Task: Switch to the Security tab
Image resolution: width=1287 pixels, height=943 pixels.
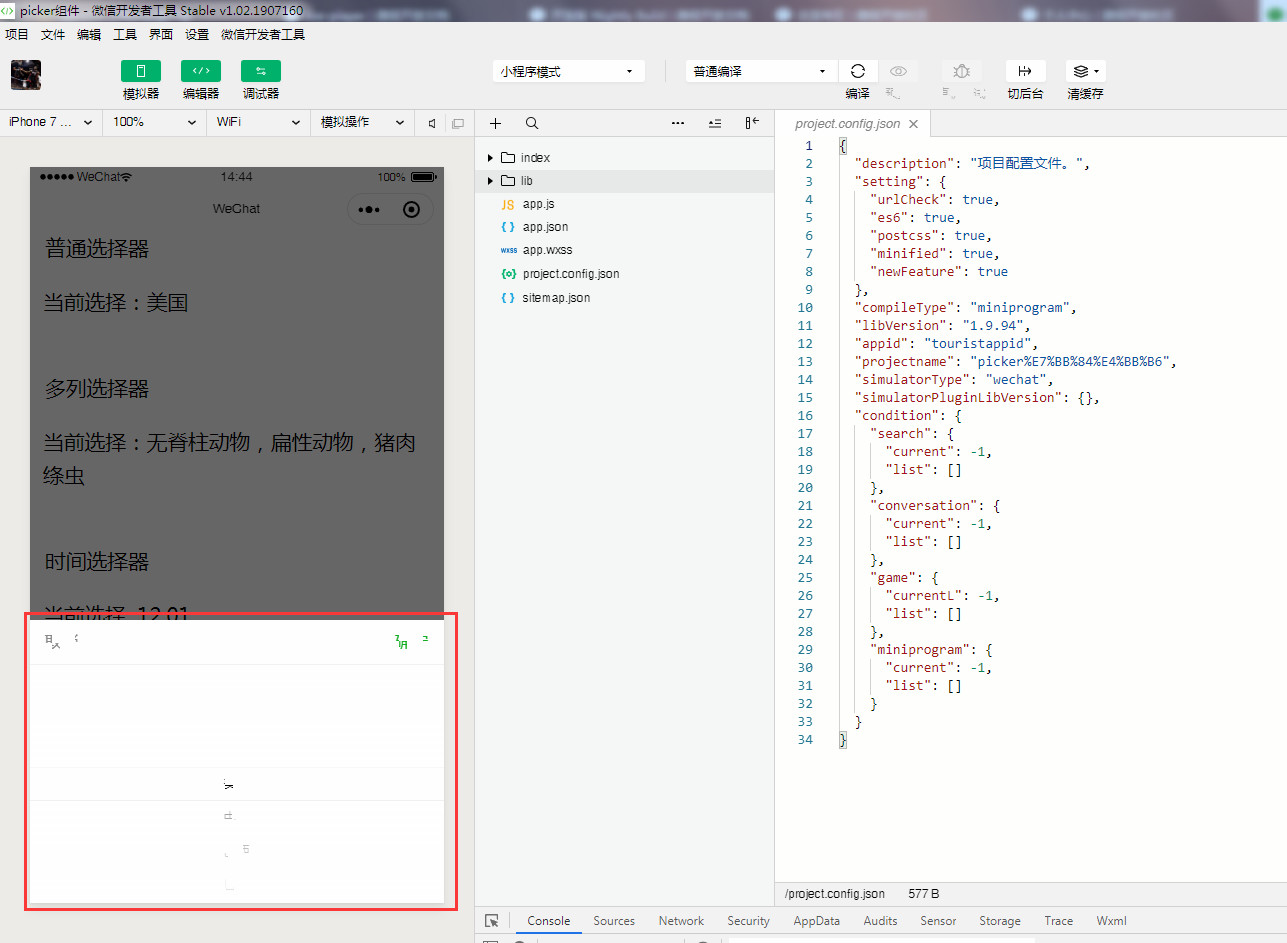Action: tap(748, 921)
